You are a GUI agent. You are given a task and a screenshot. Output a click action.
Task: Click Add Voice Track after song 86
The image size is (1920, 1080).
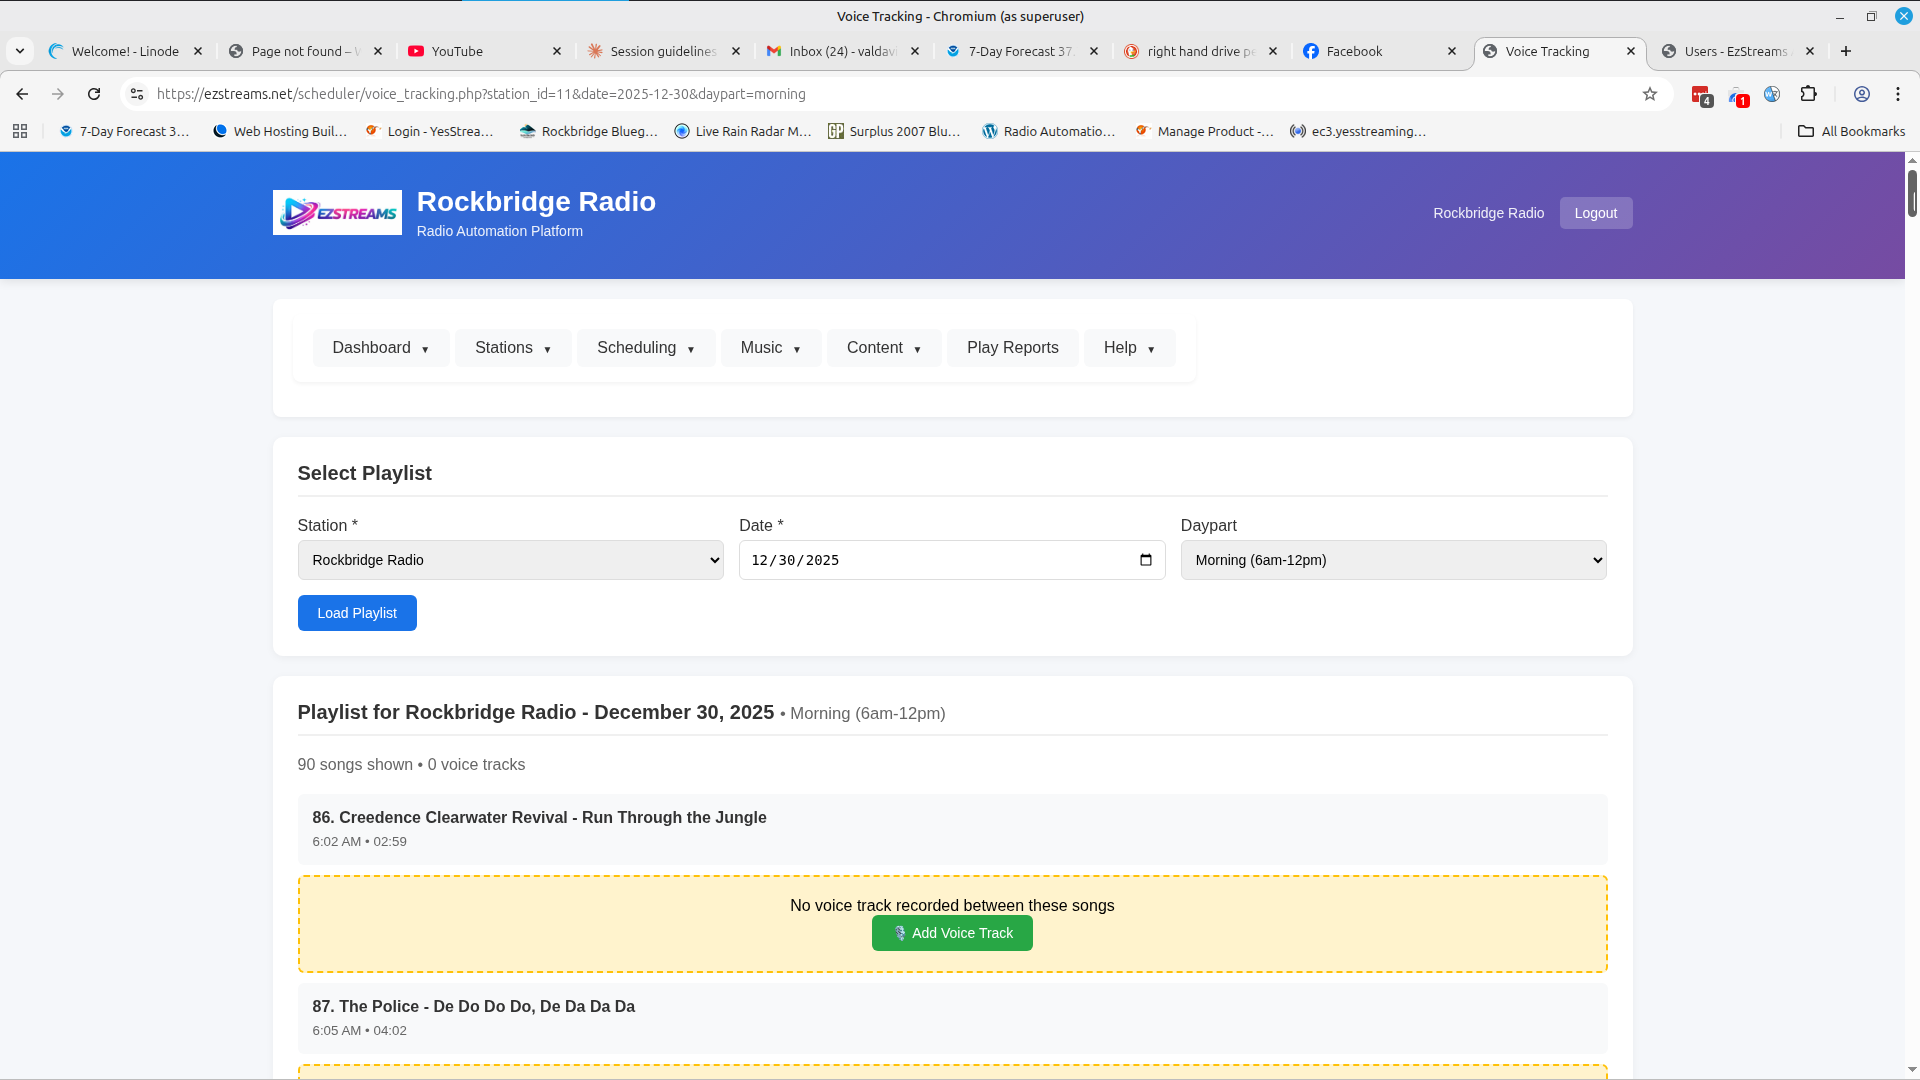[951, 933]
